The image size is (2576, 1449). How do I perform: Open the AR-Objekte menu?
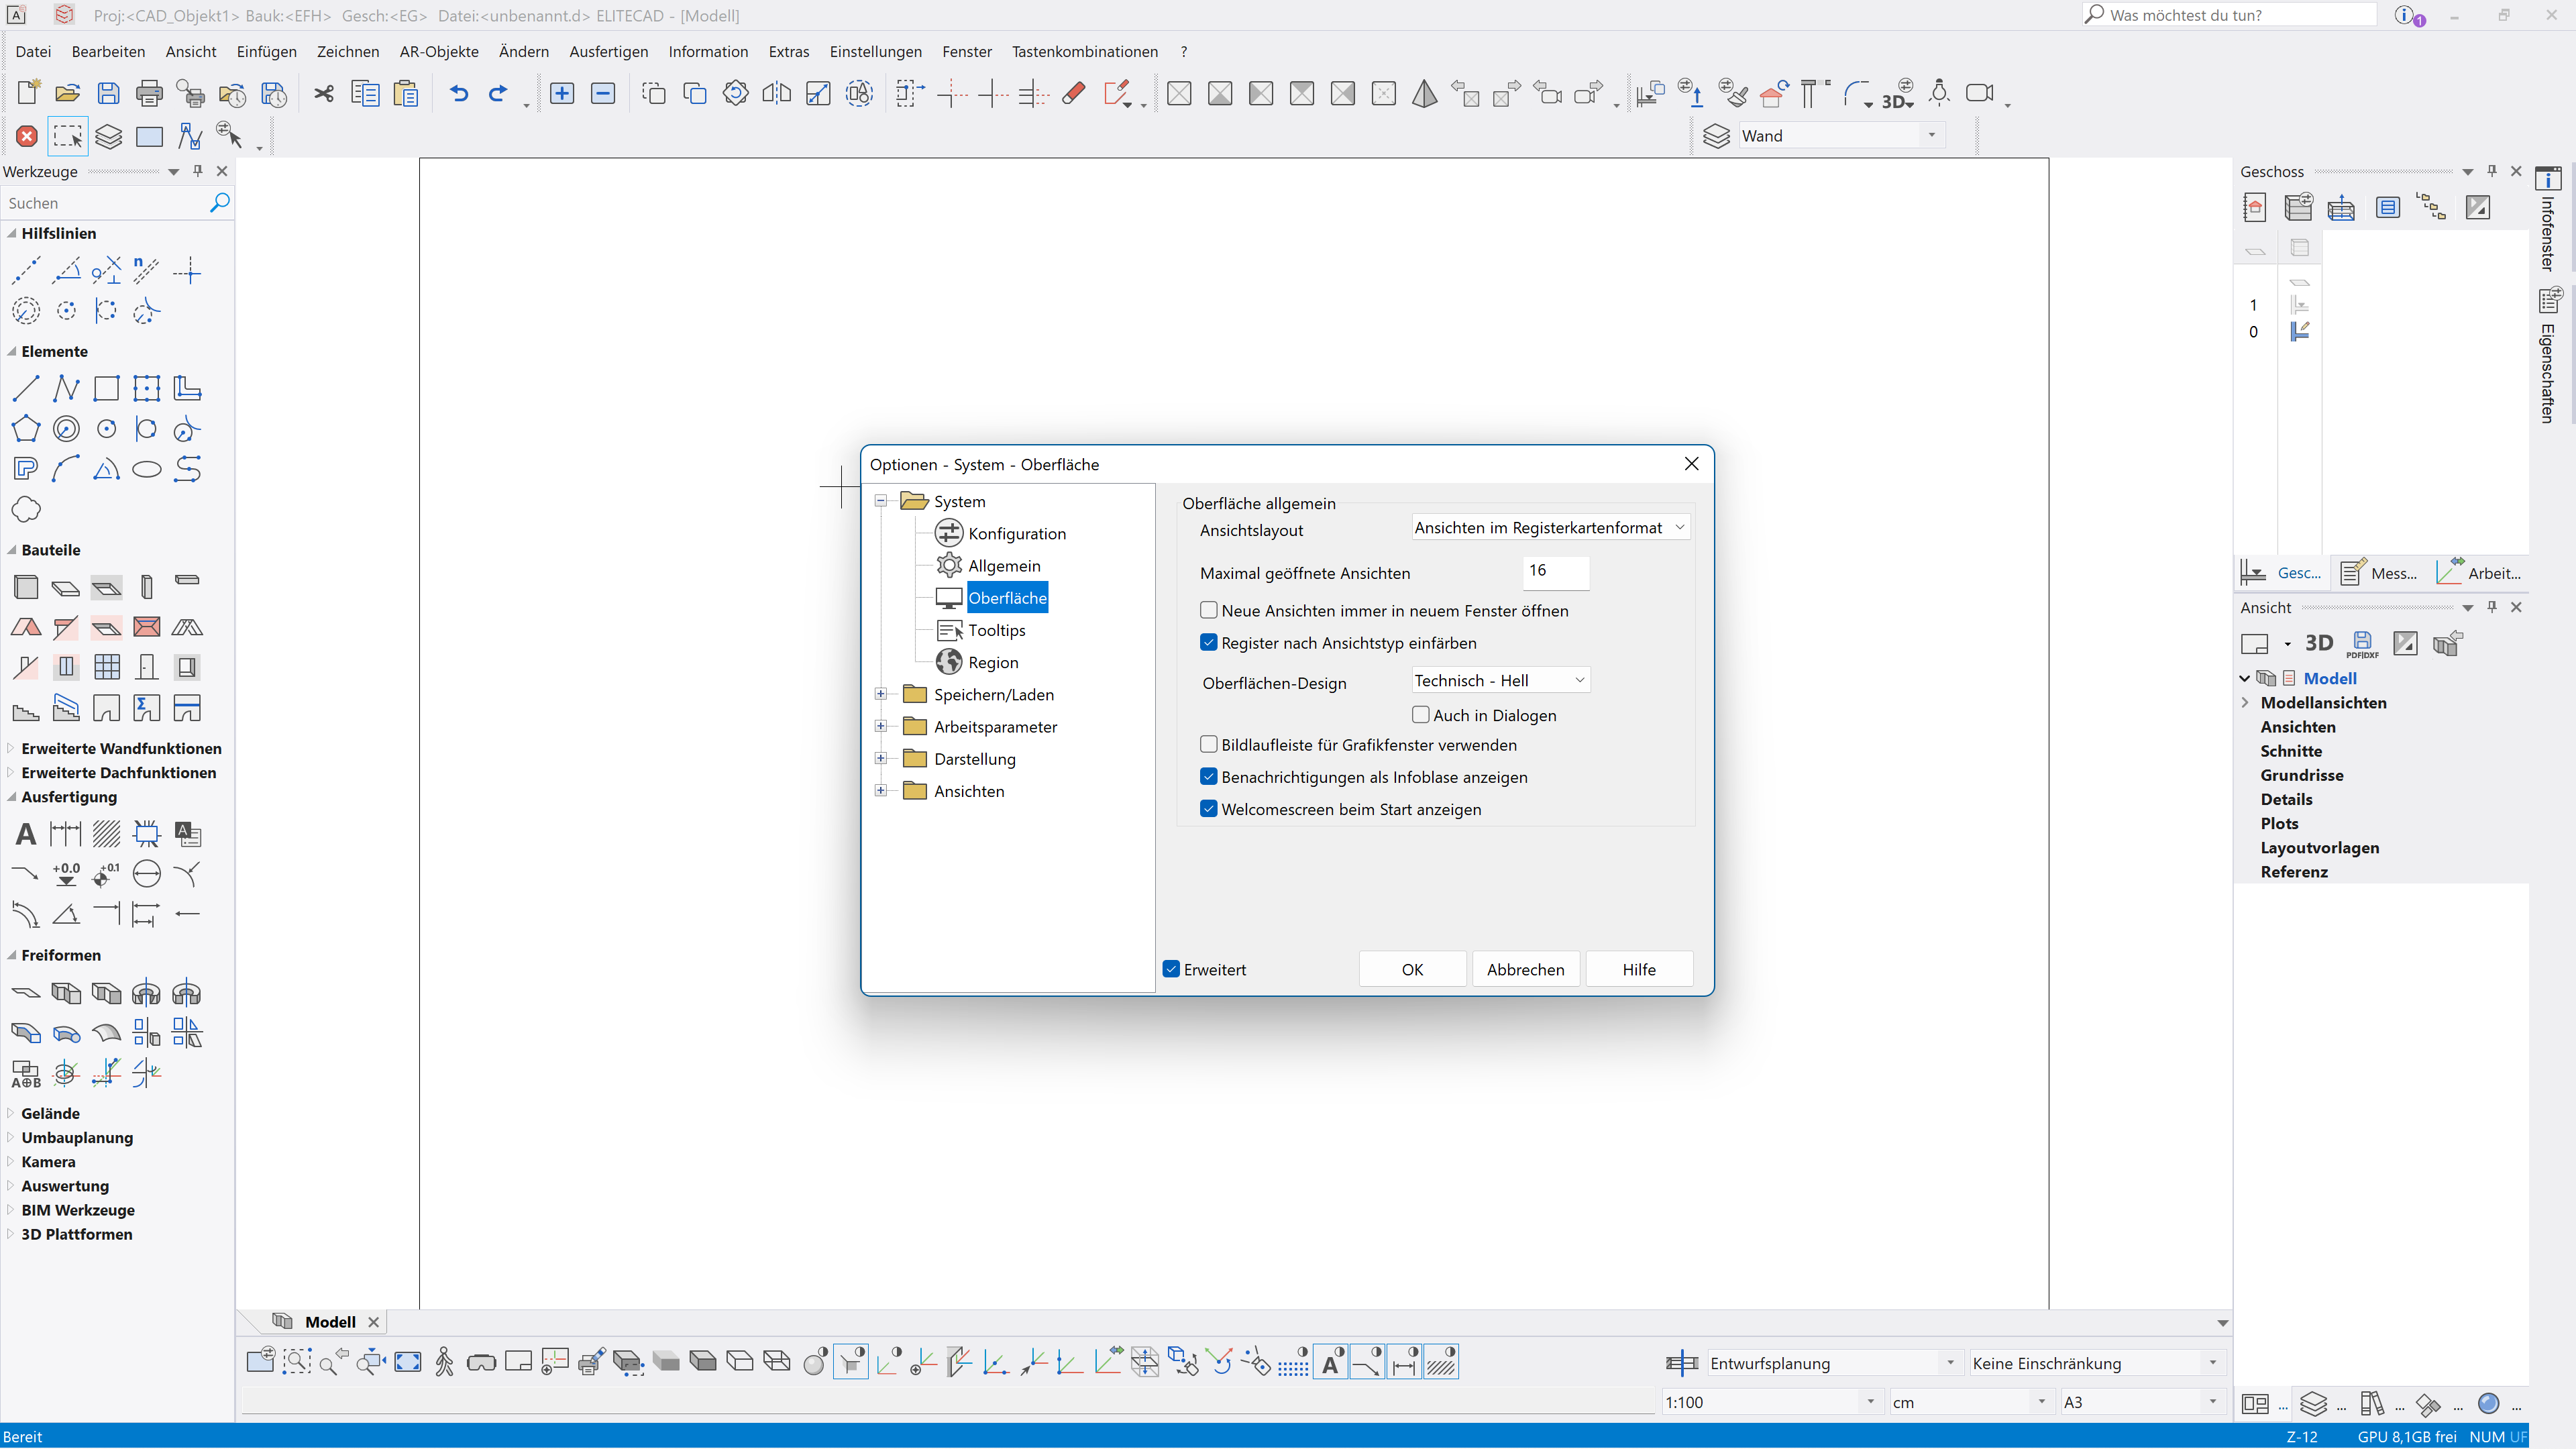coord(439,51)
